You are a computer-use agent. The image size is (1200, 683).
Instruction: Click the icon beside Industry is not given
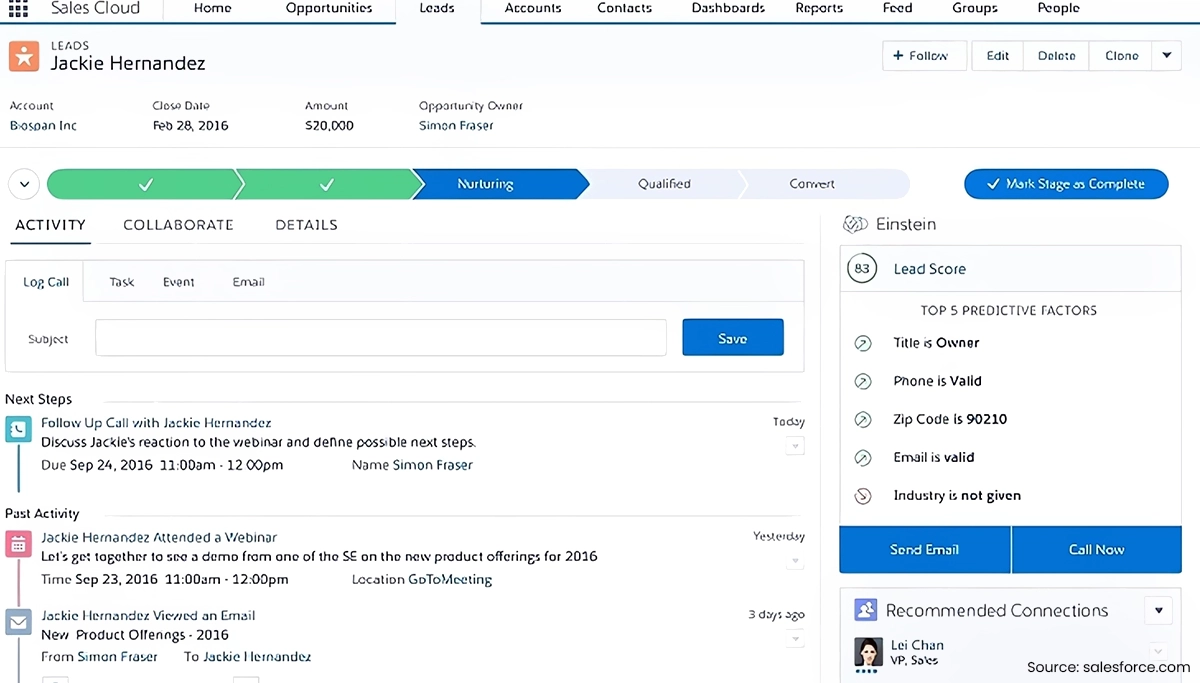tap(863, 495)
